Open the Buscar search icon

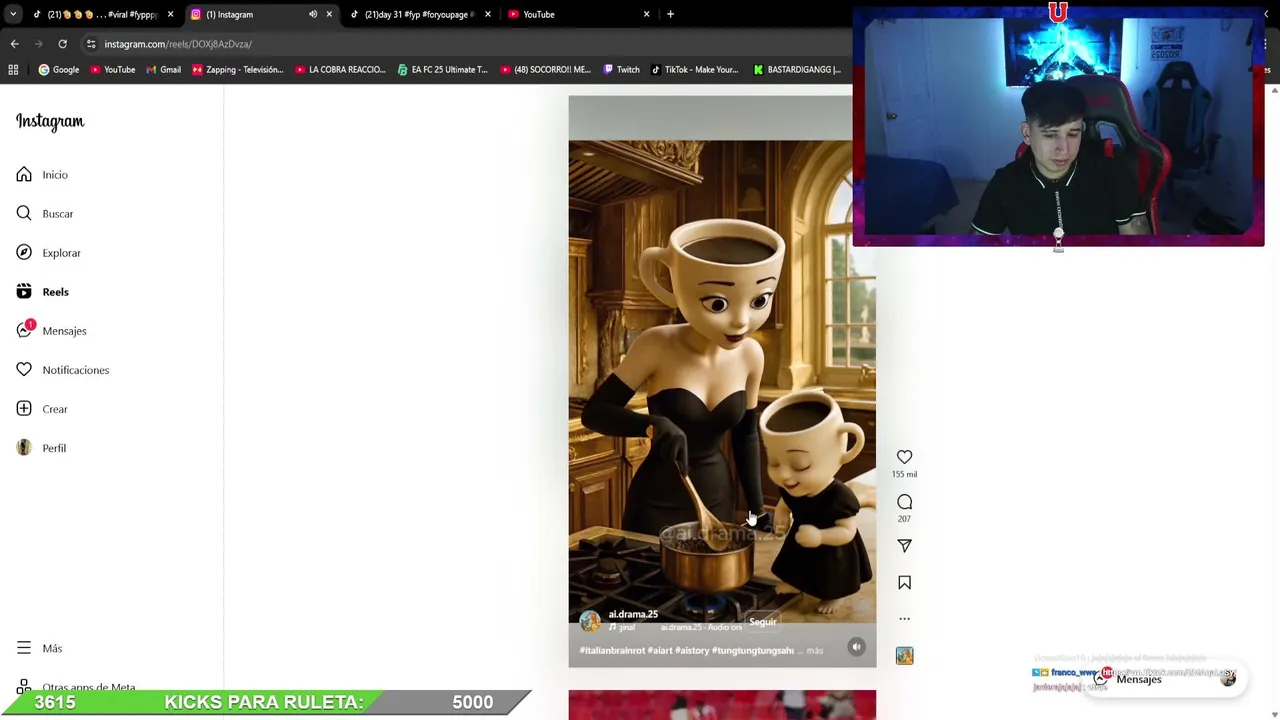(x=24, y=214)
